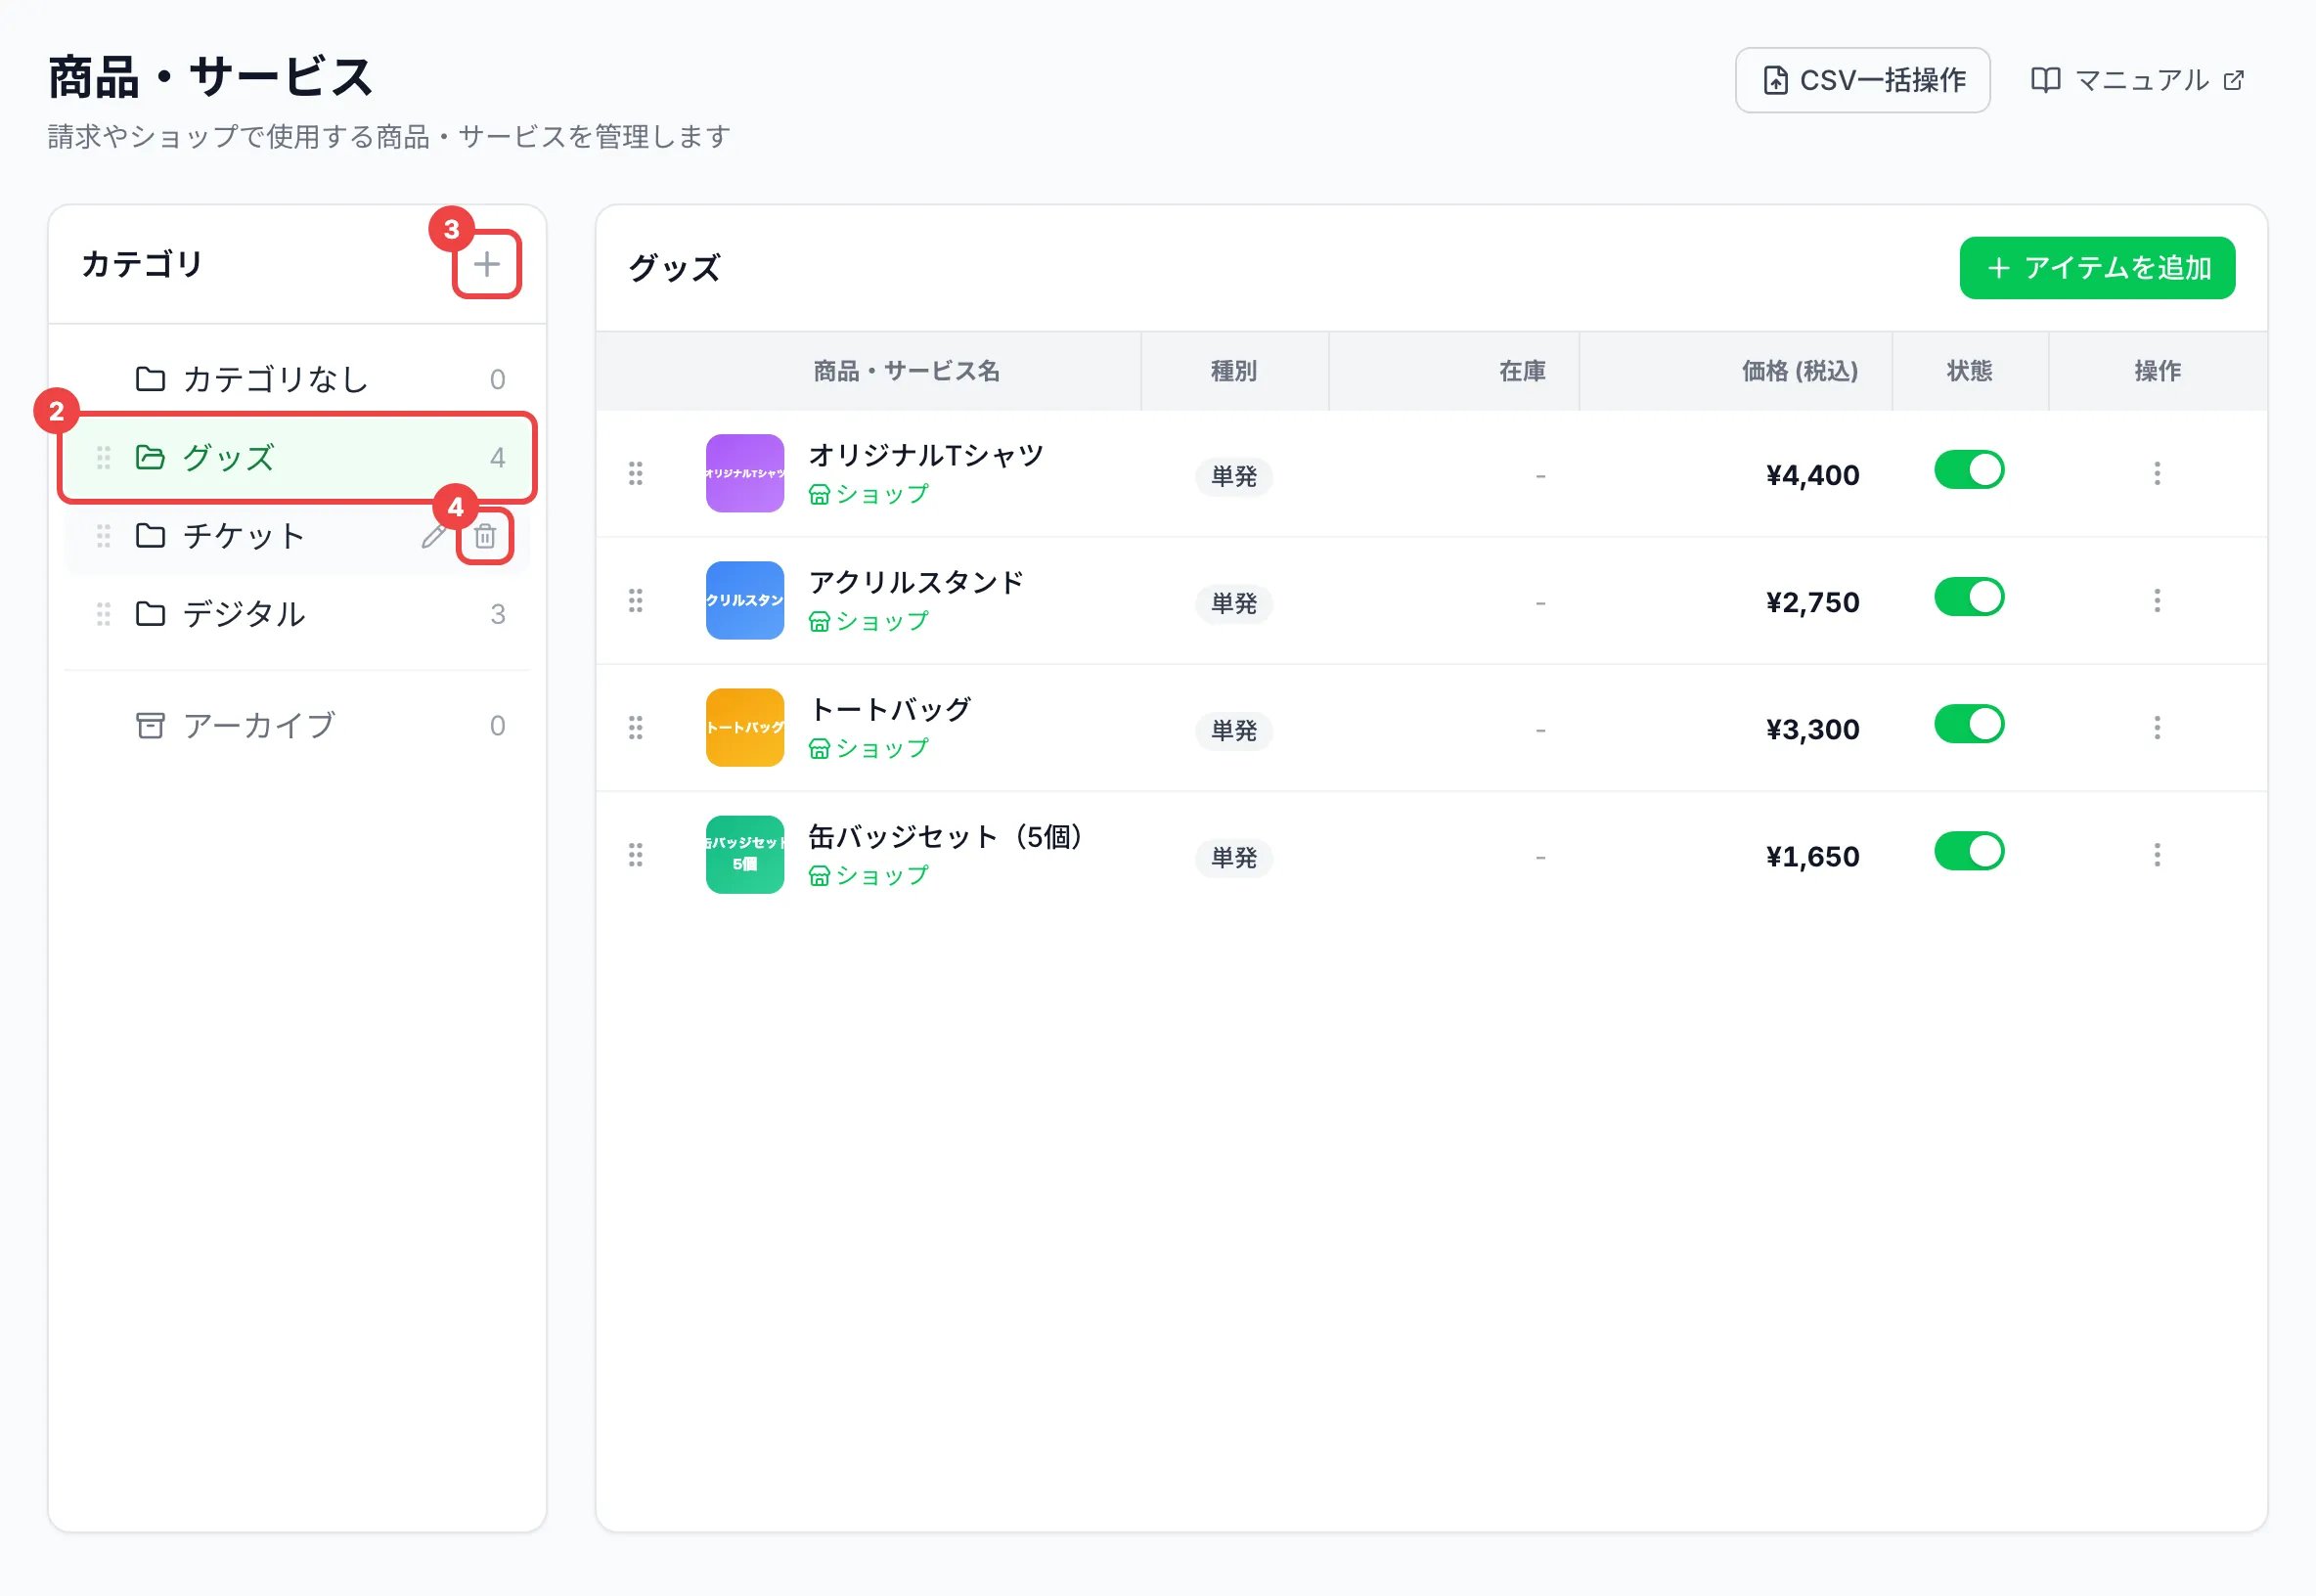This screenshot has width=2316, height=1596.
Task: Click the shop icon under オリジナルTシャツ
Action: tap(819, 495)
